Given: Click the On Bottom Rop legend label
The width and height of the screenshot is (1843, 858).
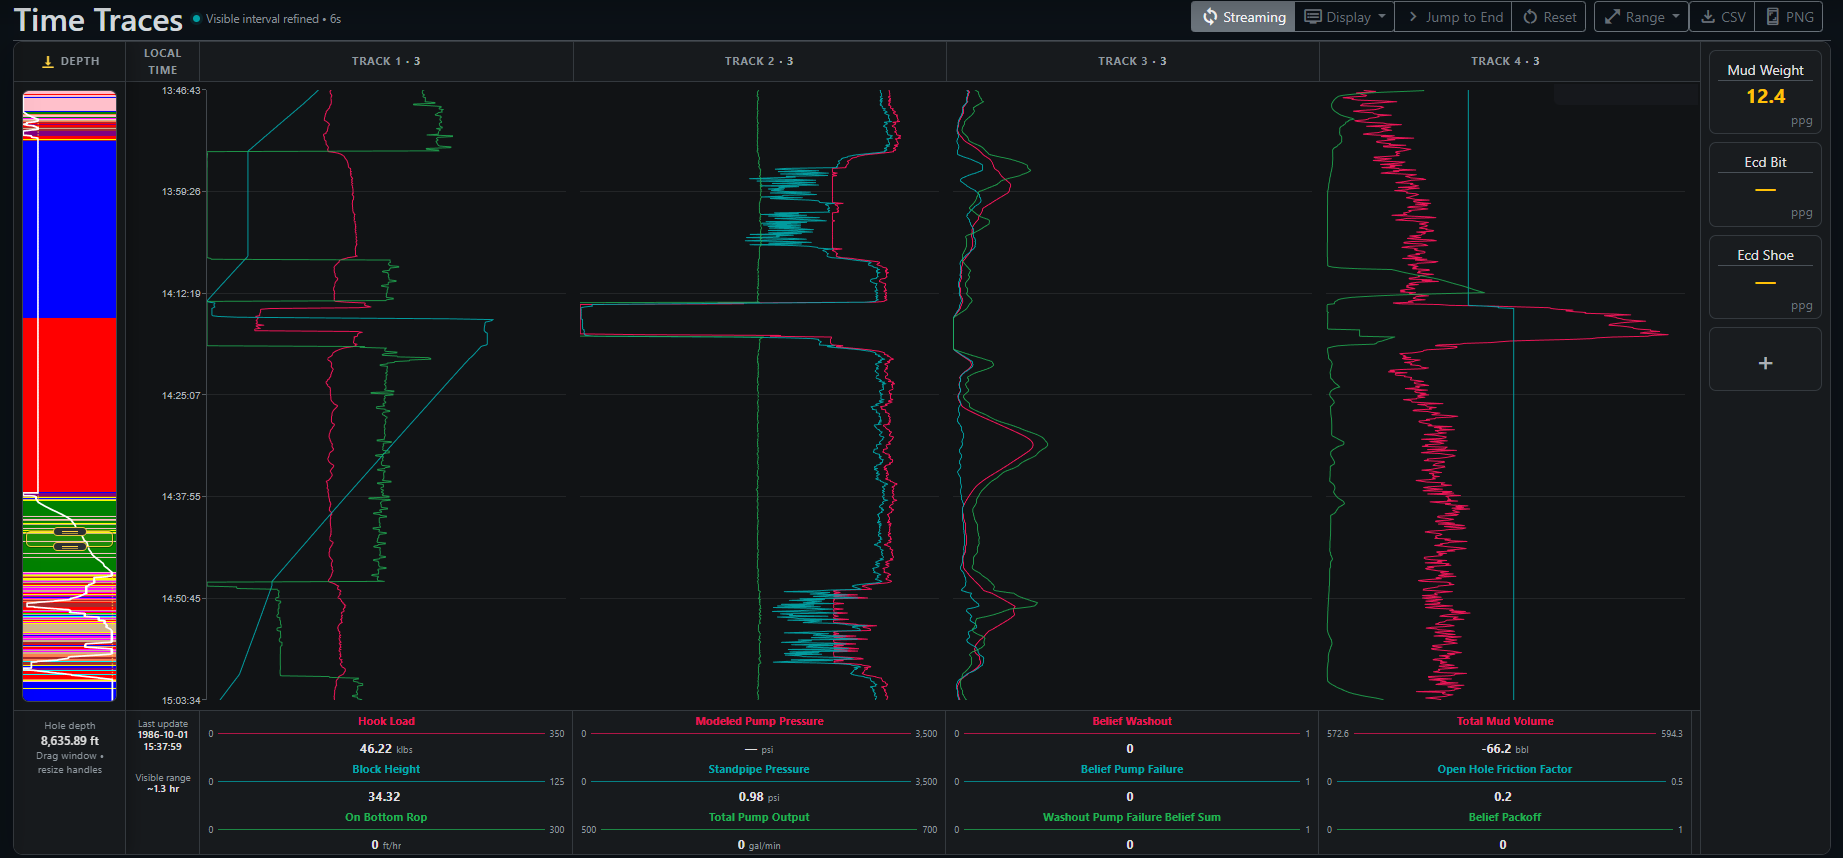Looking at the screenshot, I should click(x=386, y=817).
